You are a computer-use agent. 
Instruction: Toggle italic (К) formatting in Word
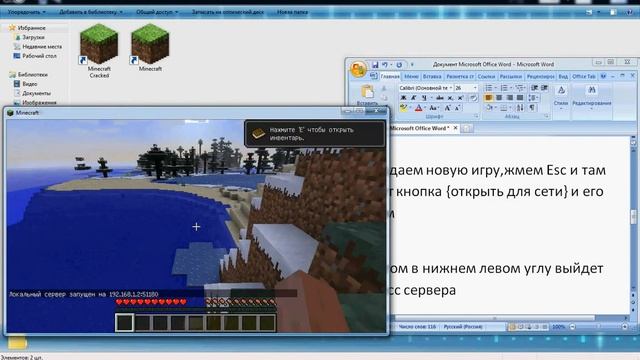point(413,98)
